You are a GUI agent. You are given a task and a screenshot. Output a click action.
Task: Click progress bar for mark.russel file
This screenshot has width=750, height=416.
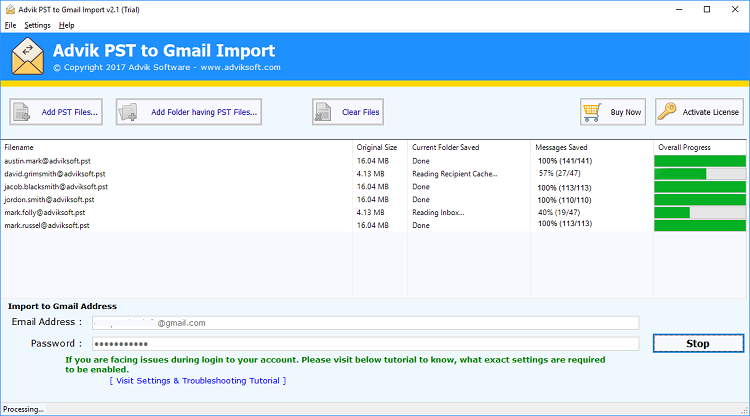[x=700, y=225]
